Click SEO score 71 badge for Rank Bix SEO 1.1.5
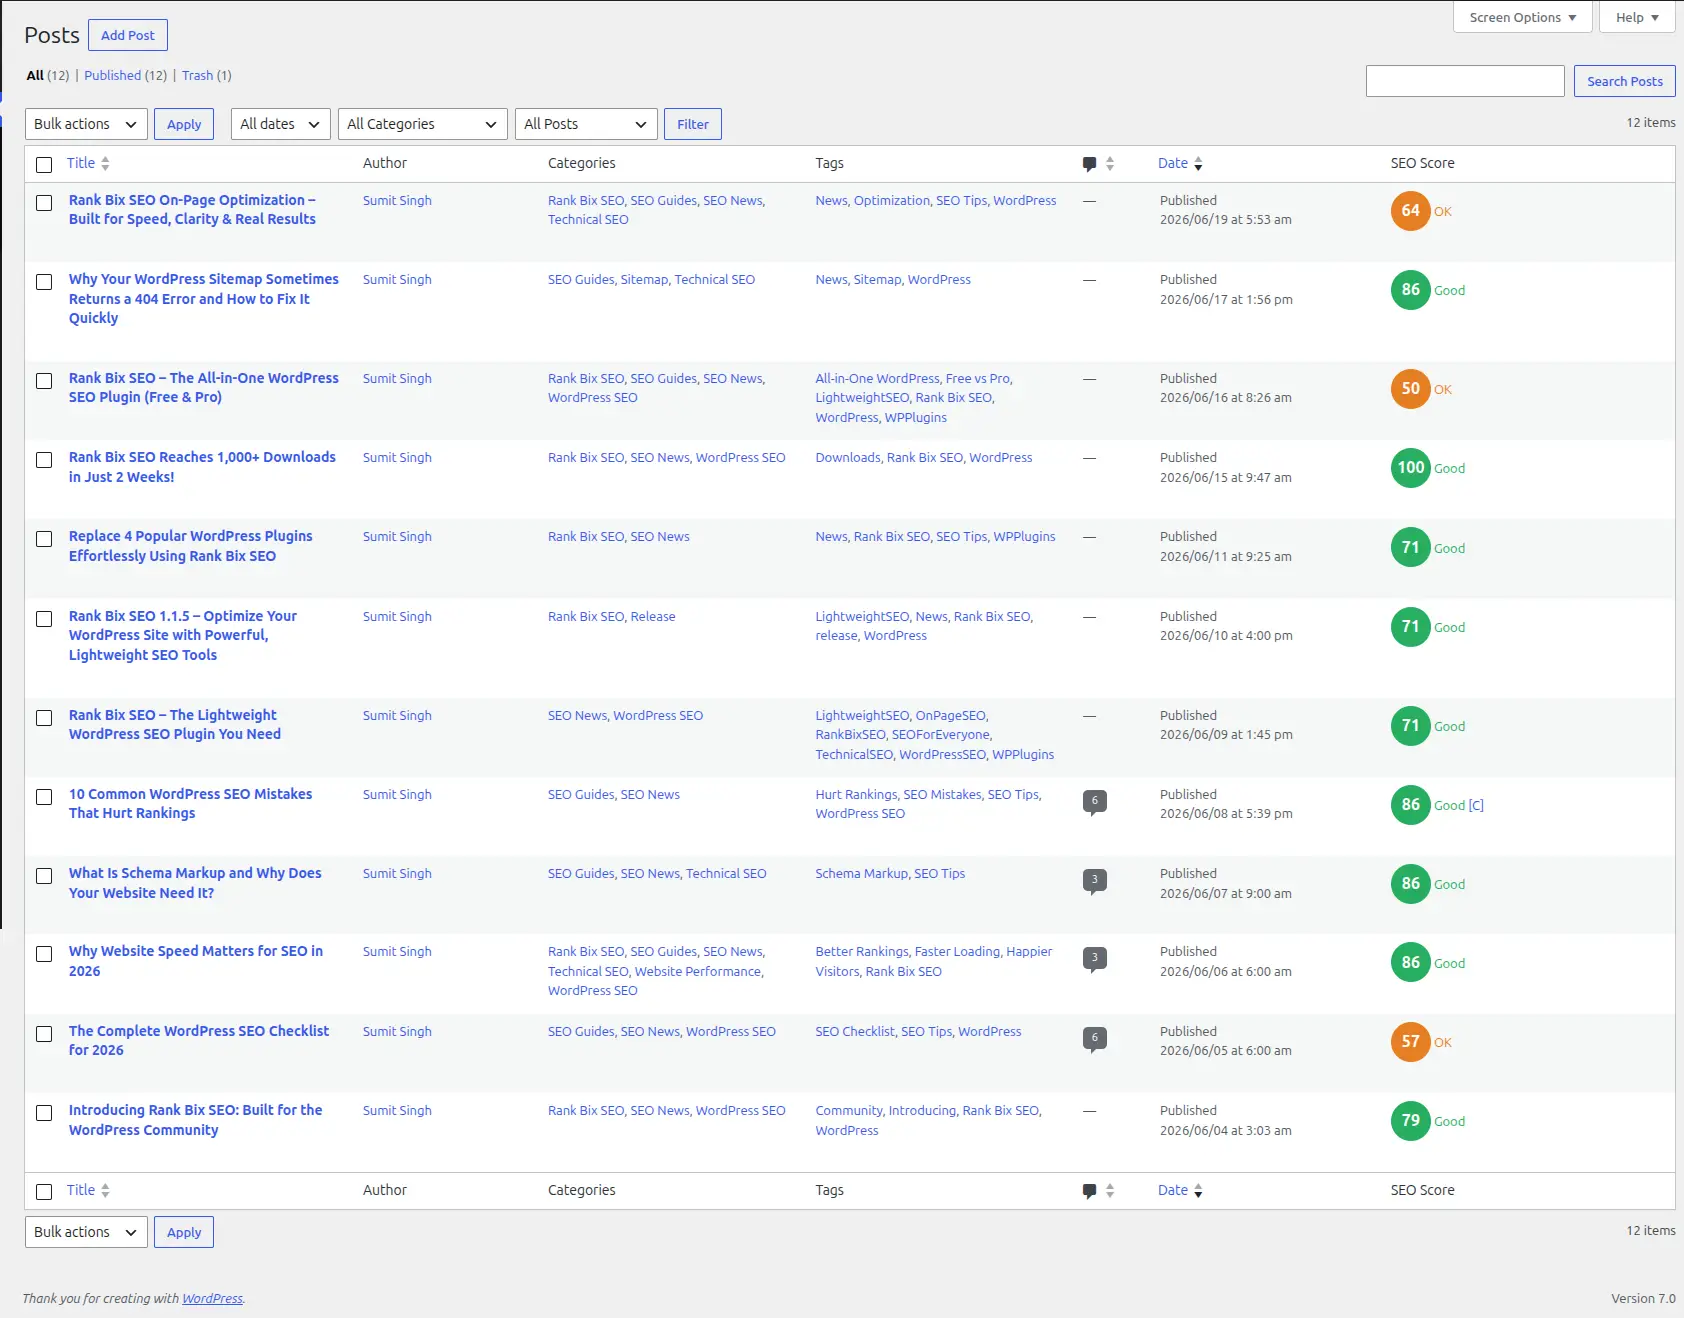 pyautogui.click(x=1410, y=627)
